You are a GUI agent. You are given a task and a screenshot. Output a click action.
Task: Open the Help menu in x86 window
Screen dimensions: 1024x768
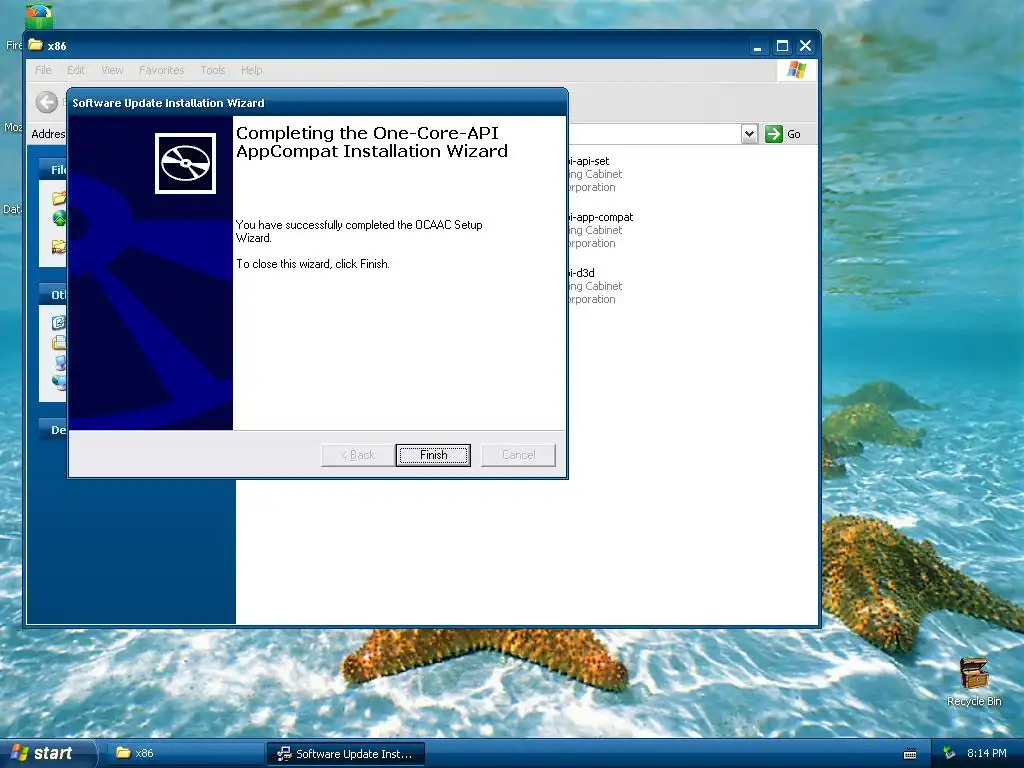[251, 70]
